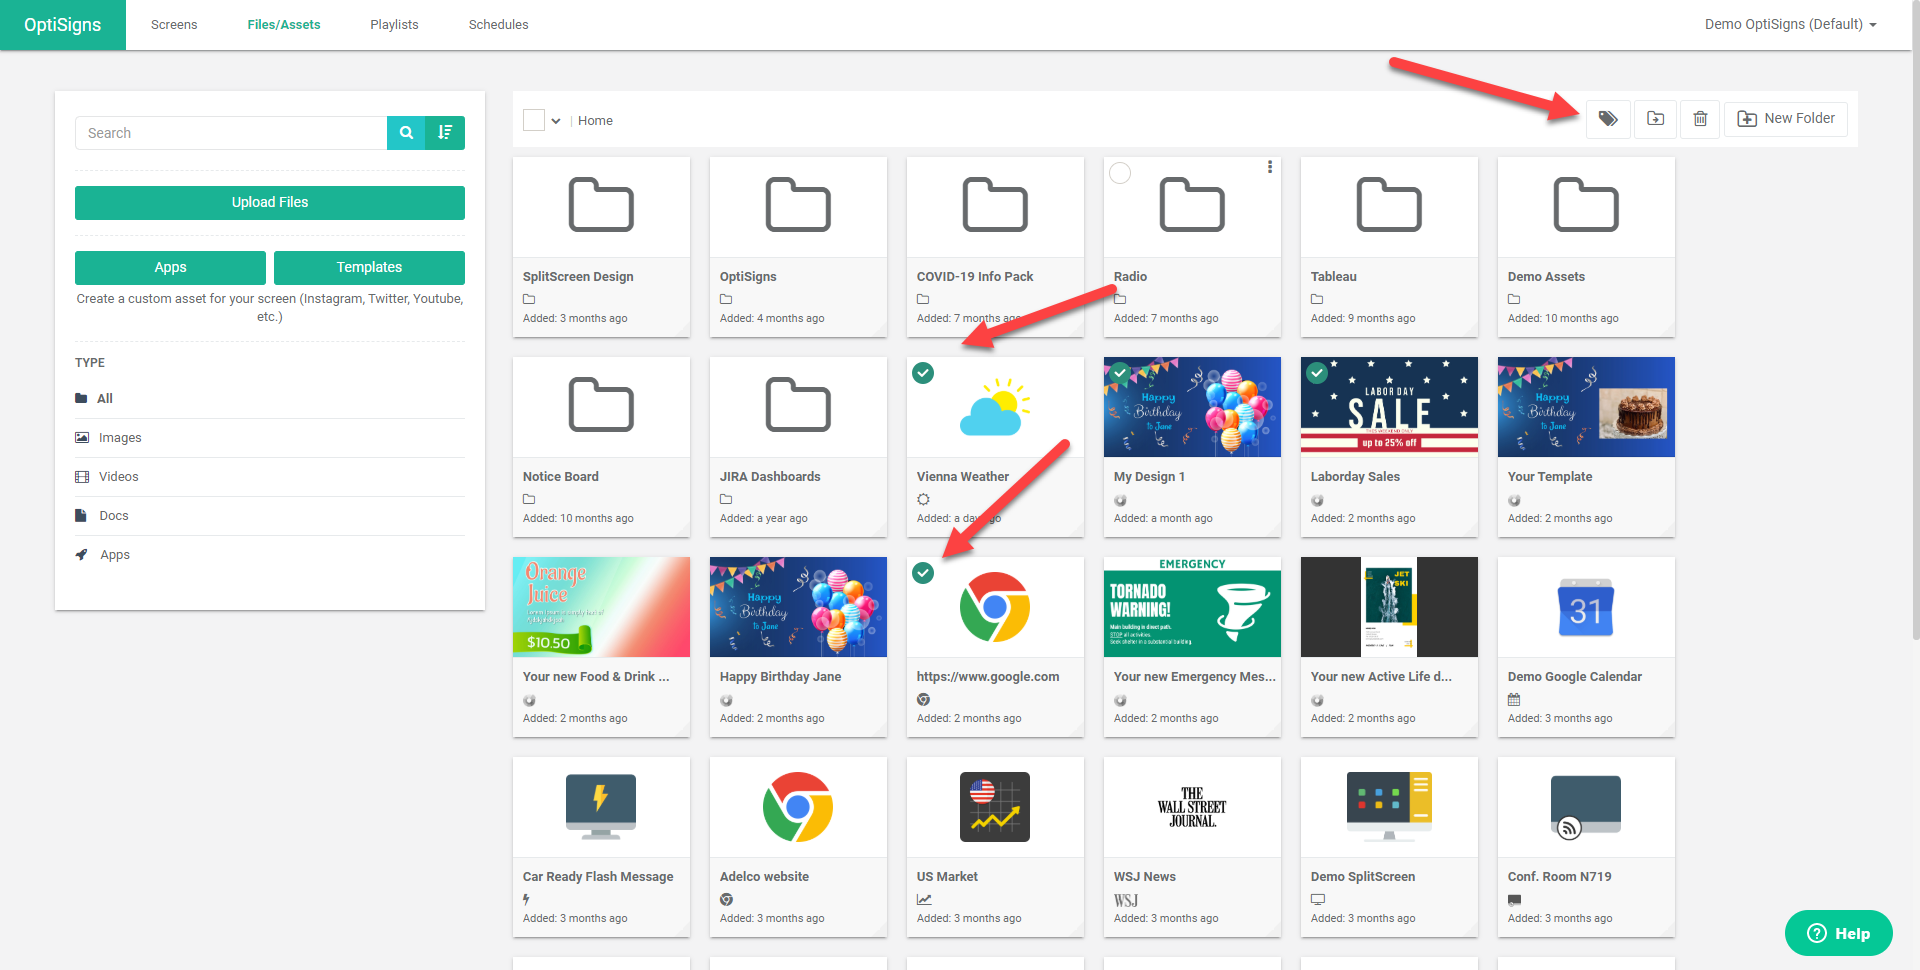The image size is (1920, 970).
Task: Filter by Videos type
Action: [118, 477]
